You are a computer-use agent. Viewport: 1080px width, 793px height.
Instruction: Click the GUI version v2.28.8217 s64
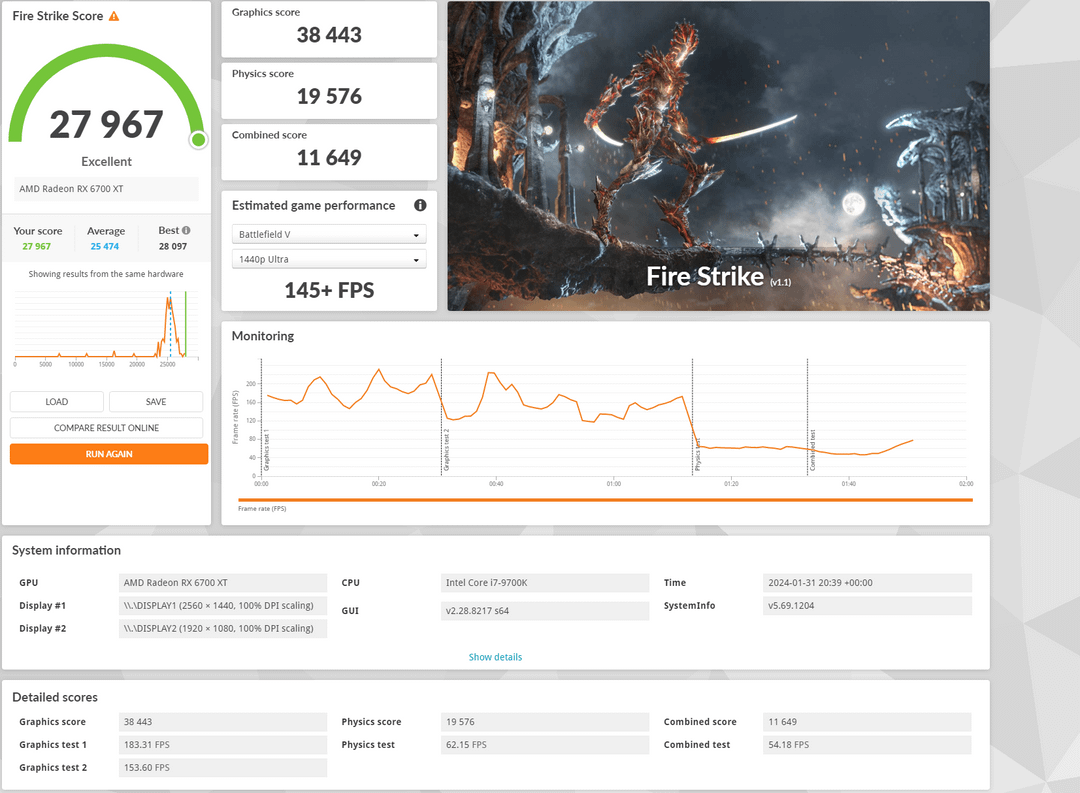point(545,610)
